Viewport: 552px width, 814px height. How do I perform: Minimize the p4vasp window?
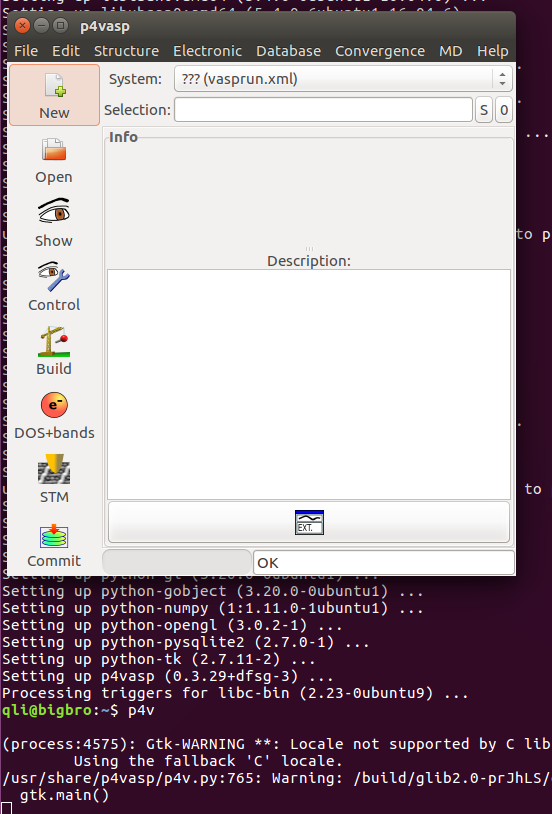[x=42, y=25]
